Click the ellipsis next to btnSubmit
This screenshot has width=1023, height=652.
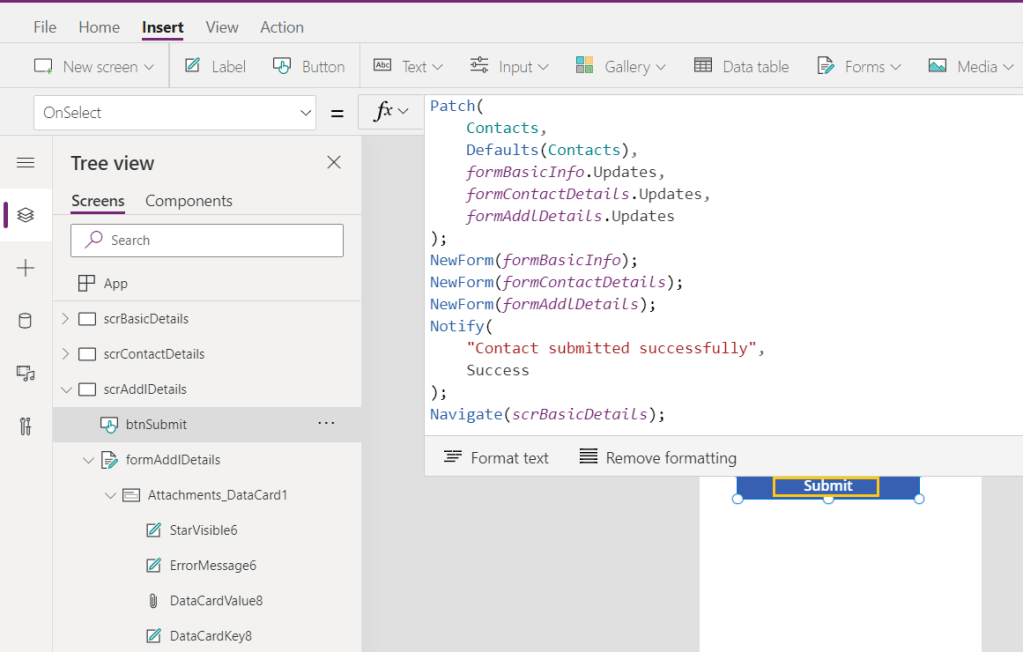[326, 424]
